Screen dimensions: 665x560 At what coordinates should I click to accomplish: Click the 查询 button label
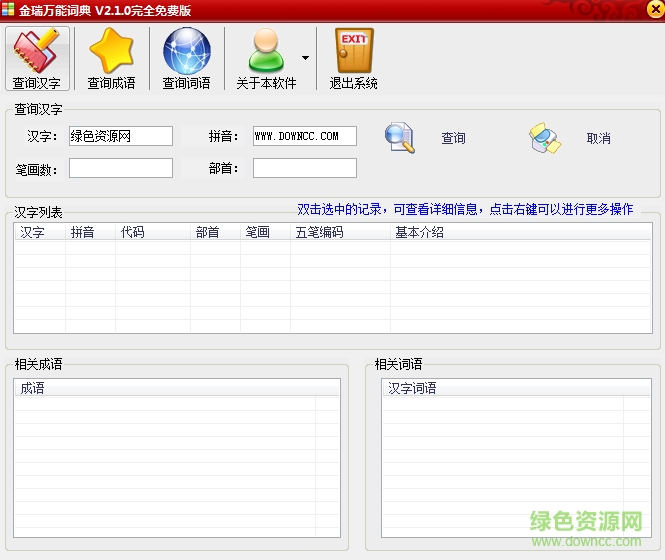tap(453, 138)
